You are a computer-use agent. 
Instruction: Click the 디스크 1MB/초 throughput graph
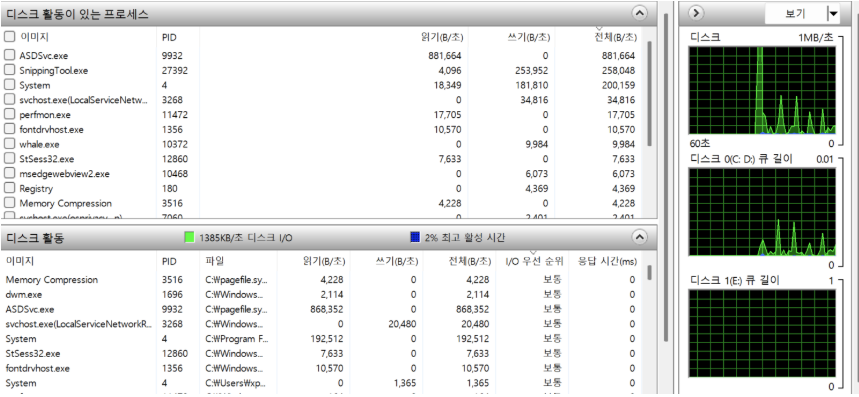pos(762,90)
